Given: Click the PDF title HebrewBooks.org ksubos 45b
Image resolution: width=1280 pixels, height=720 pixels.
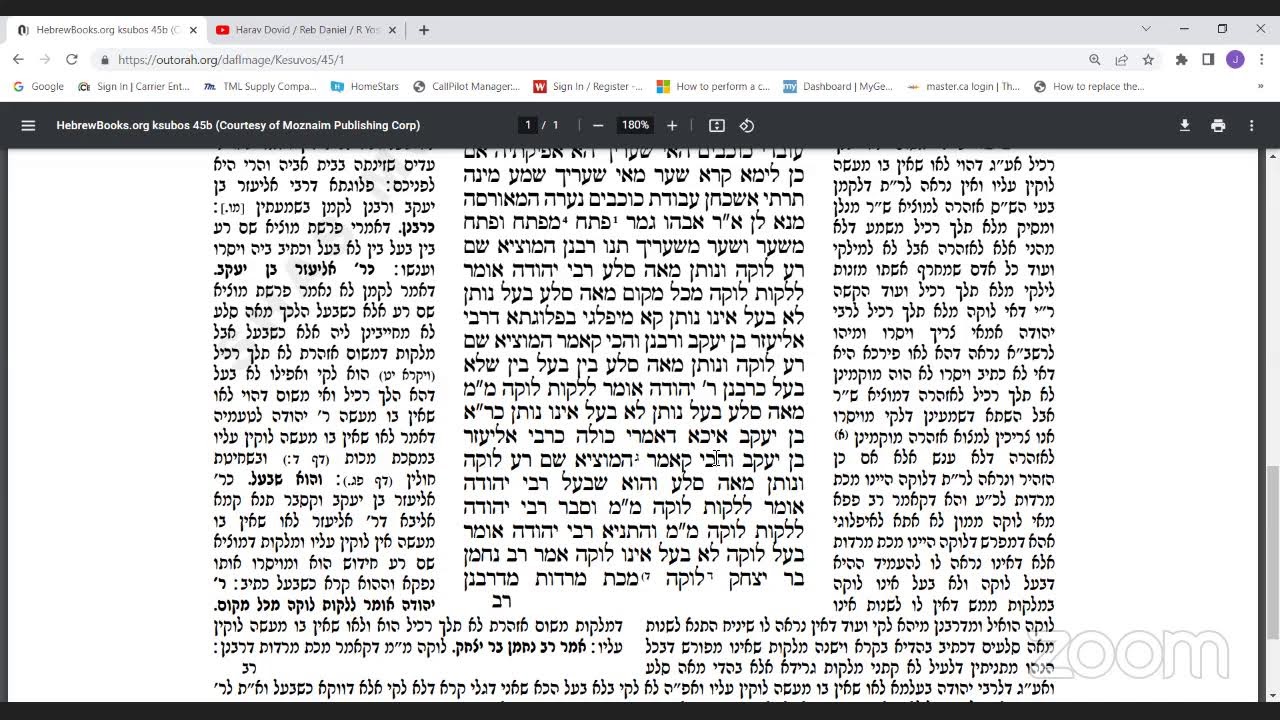Looking at the screenshot, I should [238, 125].
